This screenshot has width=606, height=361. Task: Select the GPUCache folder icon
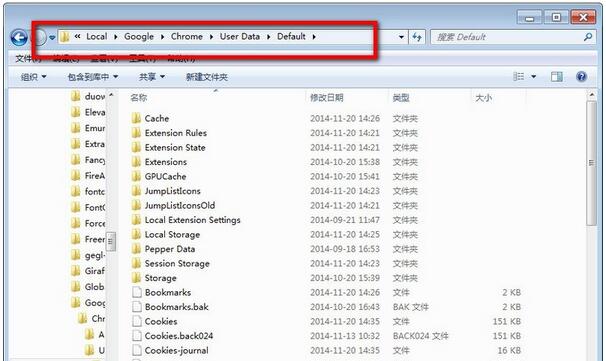point(136,176)
